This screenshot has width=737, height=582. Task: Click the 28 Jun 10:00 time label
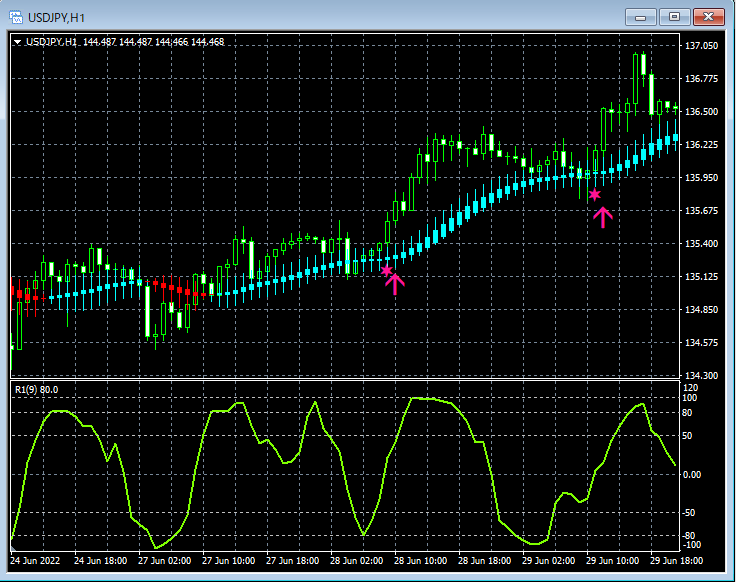click(x=420, y=561)
